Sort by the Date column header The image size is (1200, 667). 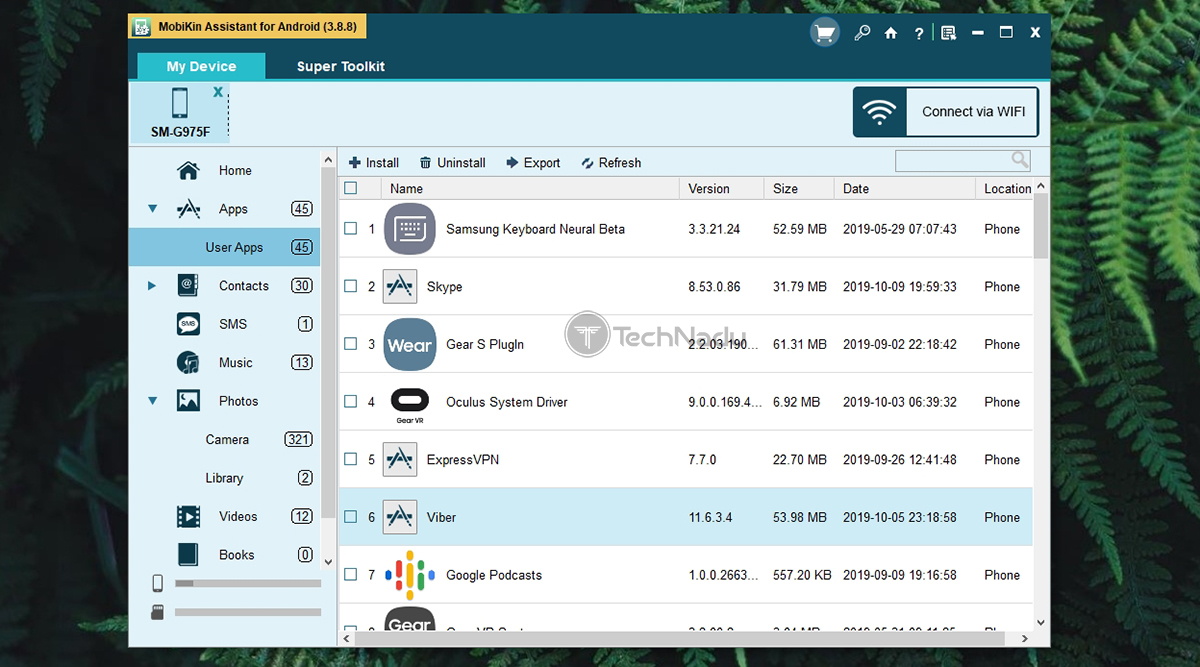[x=905, y=188]
